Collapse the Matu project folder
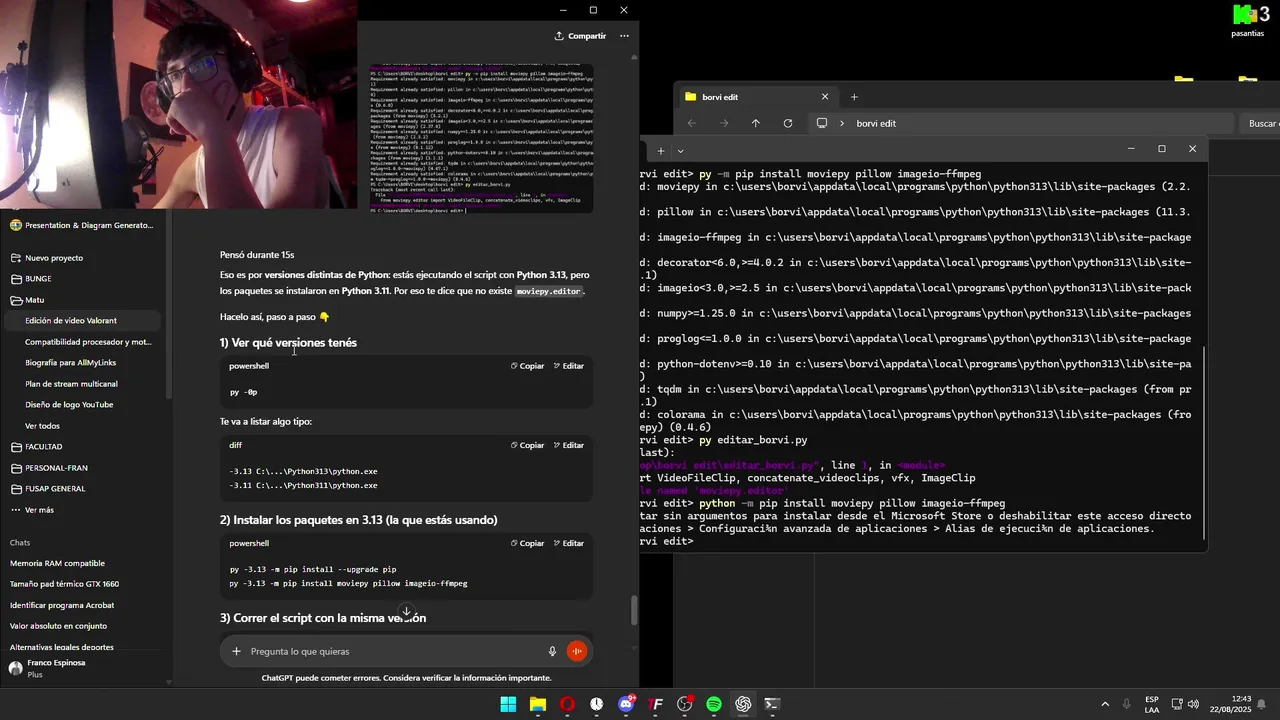Screen dimensions: 1280x720 coord(82,300)
